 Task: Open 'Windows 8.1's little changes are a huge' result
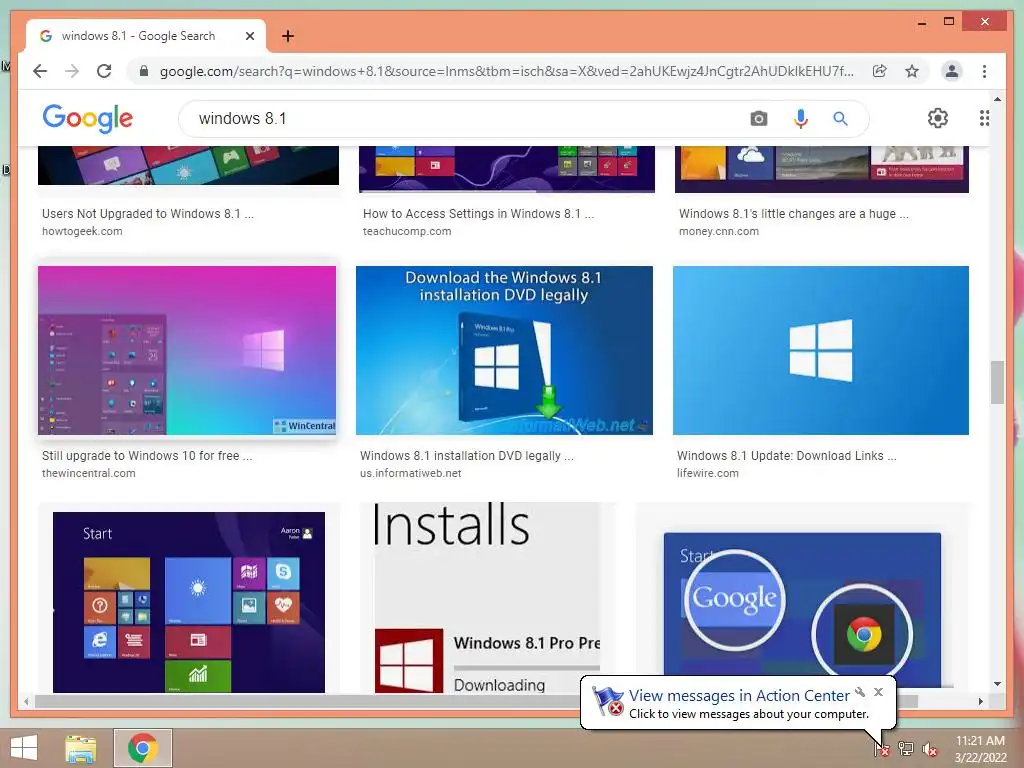(793, 214)
